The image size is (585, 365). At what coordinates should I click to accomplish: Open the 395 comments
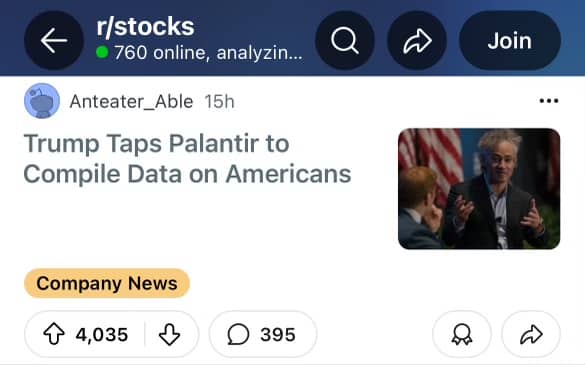point(263,334)
